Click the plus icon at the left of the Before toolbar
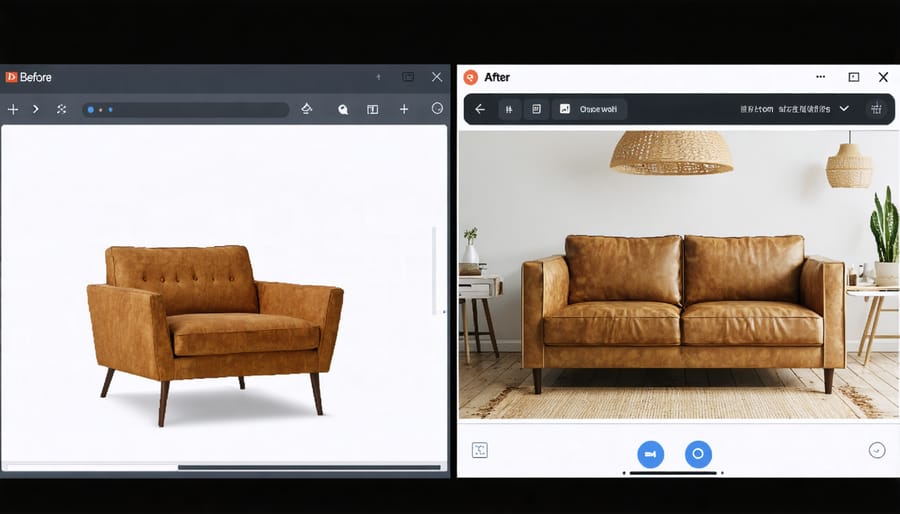Screen dimensions: 900x514 [x=13, y=109]
